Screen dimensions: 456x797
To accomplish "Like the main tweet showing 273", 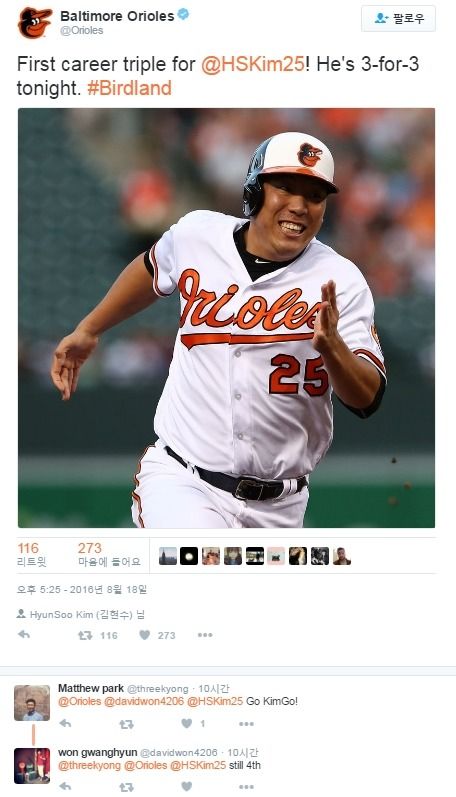I will point(157,635).
